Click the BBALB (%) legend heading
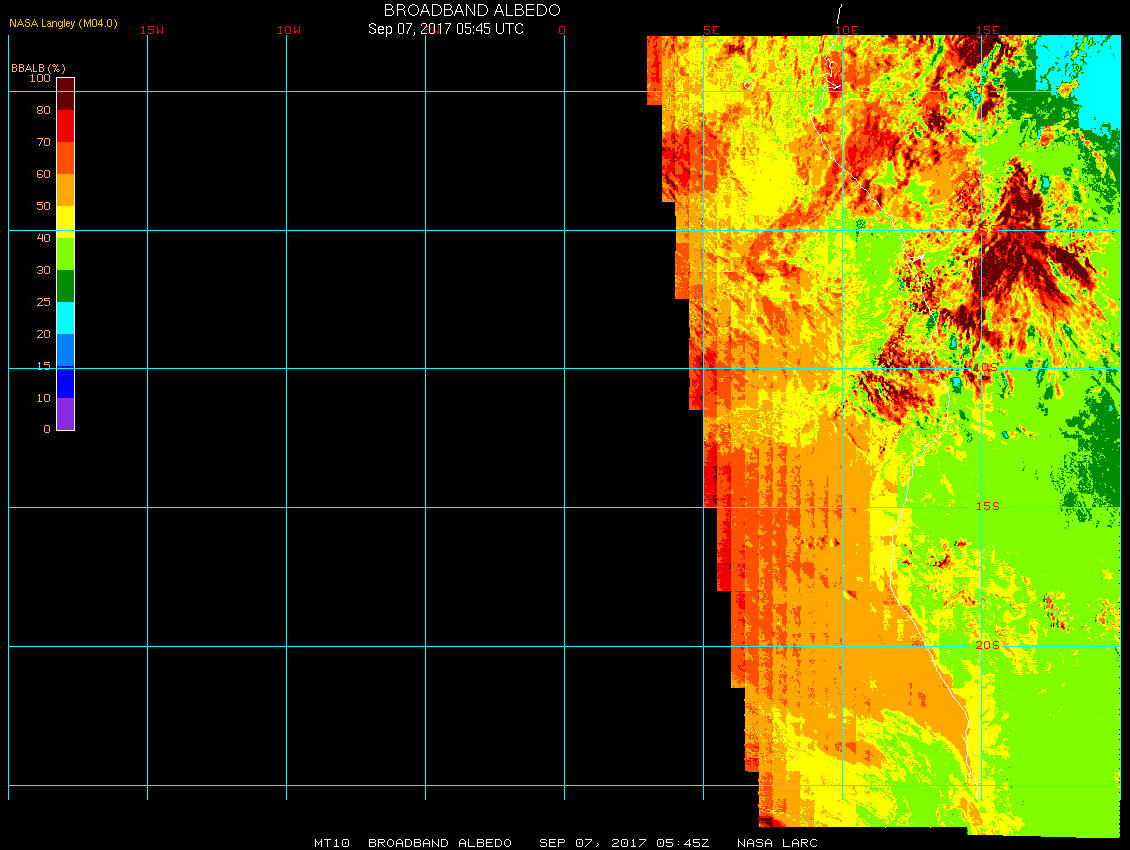Screen dimensions: 1130x850 pos(38,67)
